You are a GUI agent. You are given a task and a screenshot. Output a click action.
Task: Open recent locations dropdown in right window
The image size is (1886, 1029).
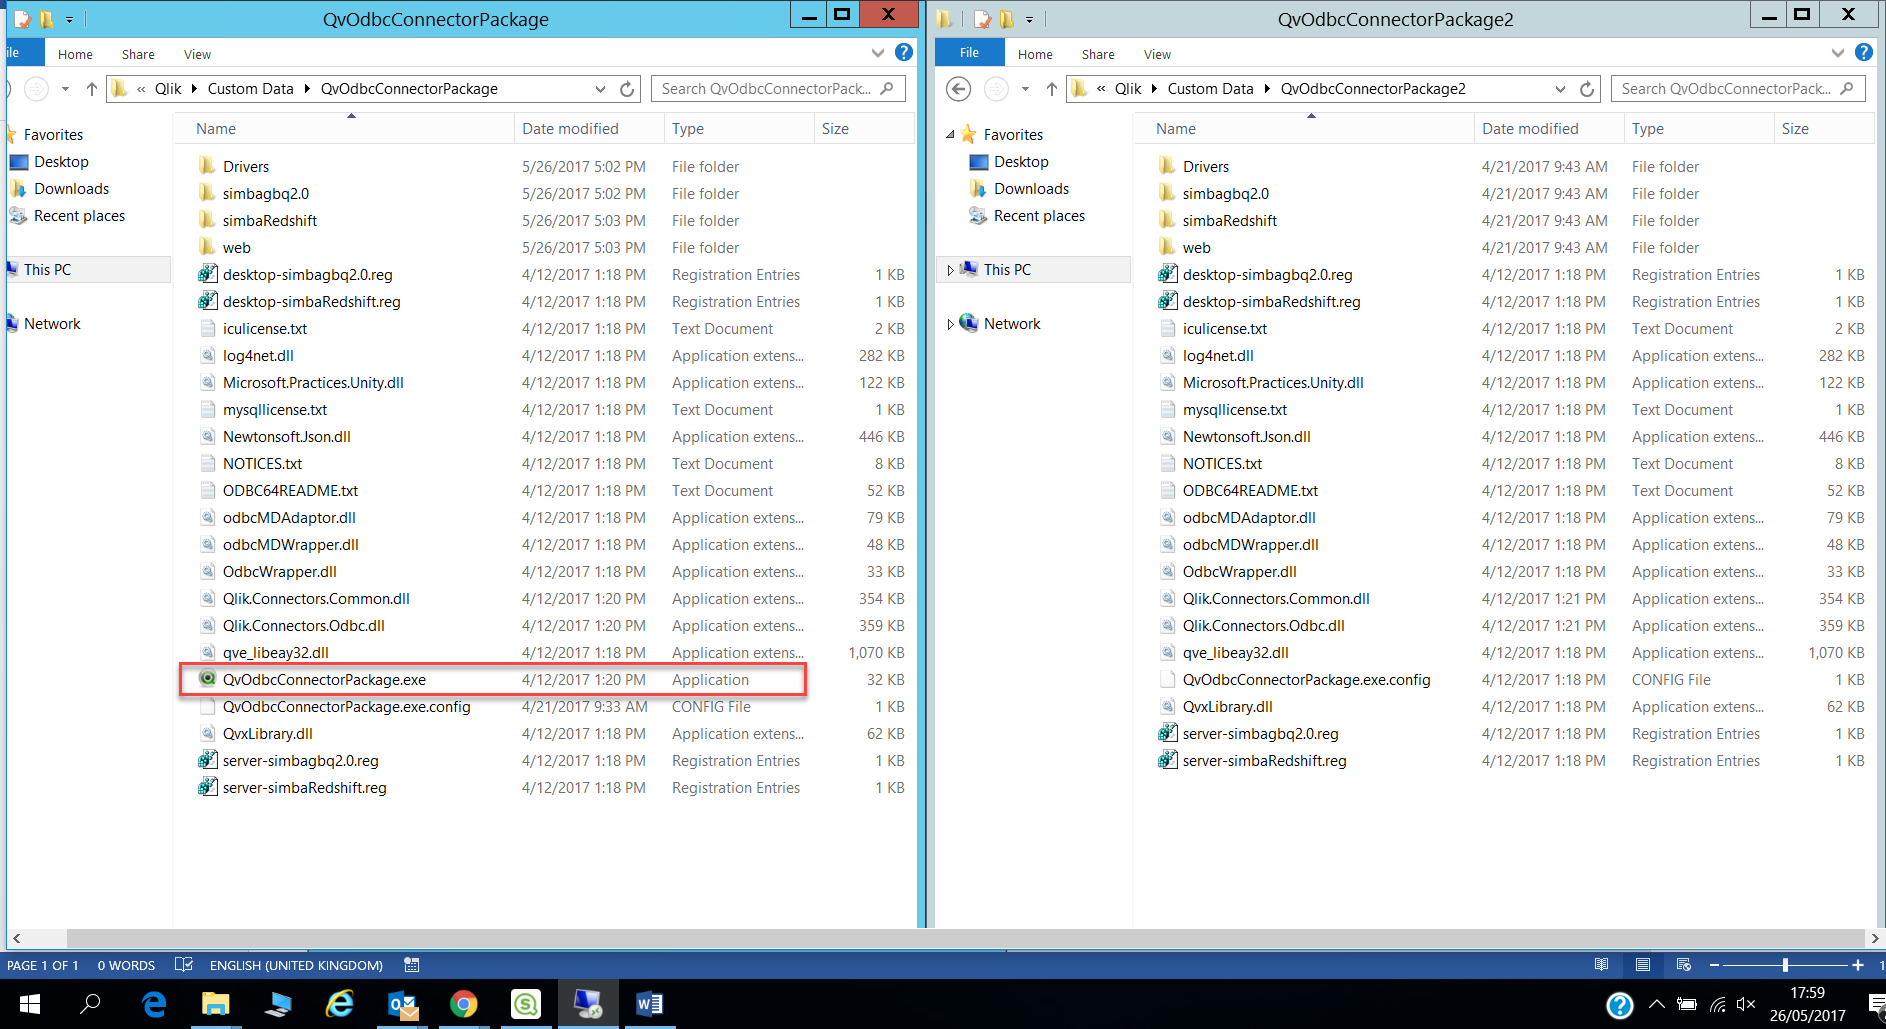[1025, 89]
